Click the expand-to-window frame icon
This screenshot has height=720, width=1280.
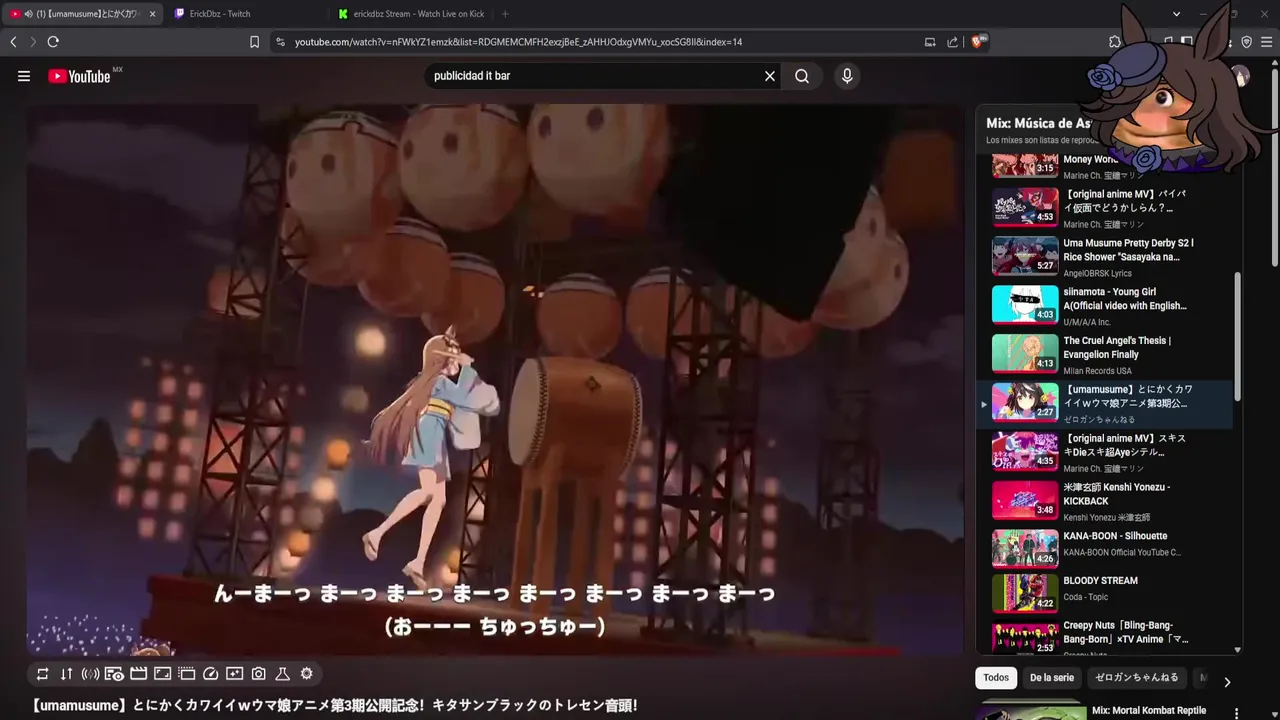(x=162, y=674)
